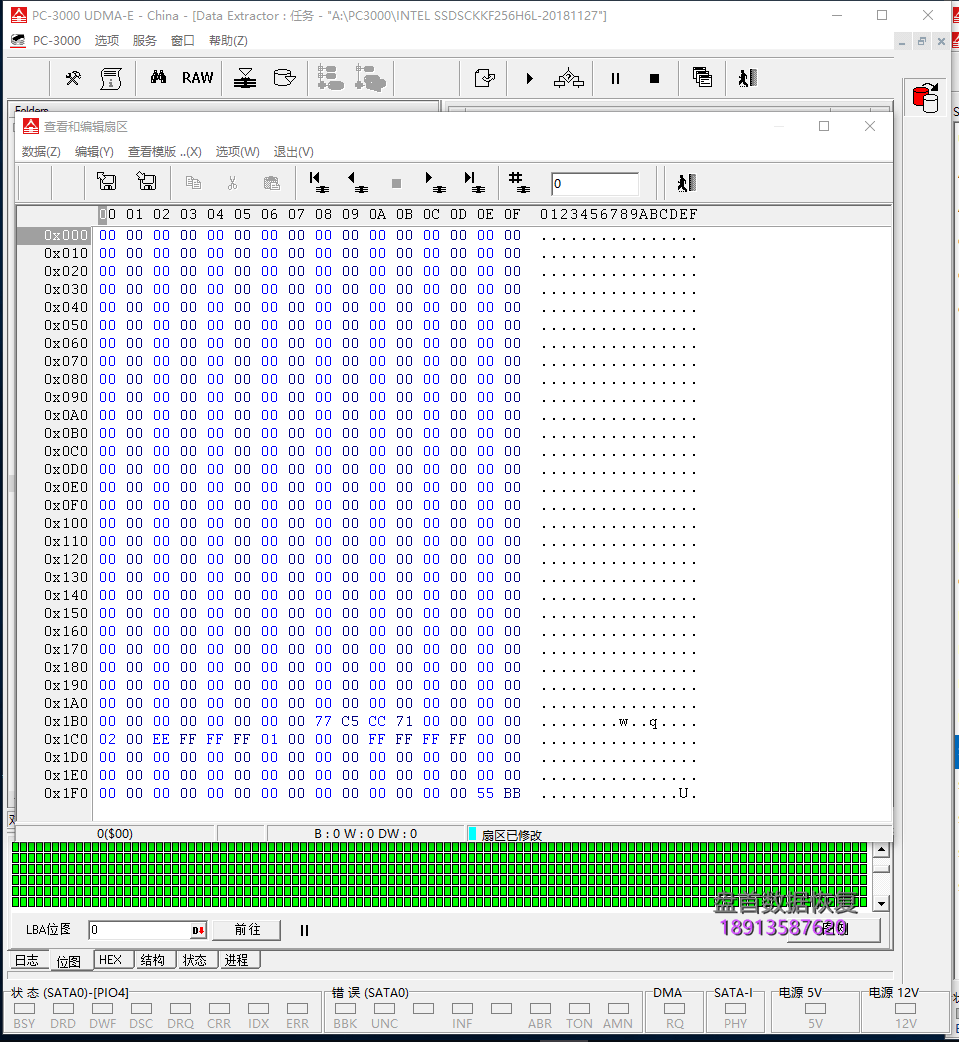This screenshot has width=959, height=1042.
Task: Open the script scroll icon in main toolbar
Action: tap(110, 78)
